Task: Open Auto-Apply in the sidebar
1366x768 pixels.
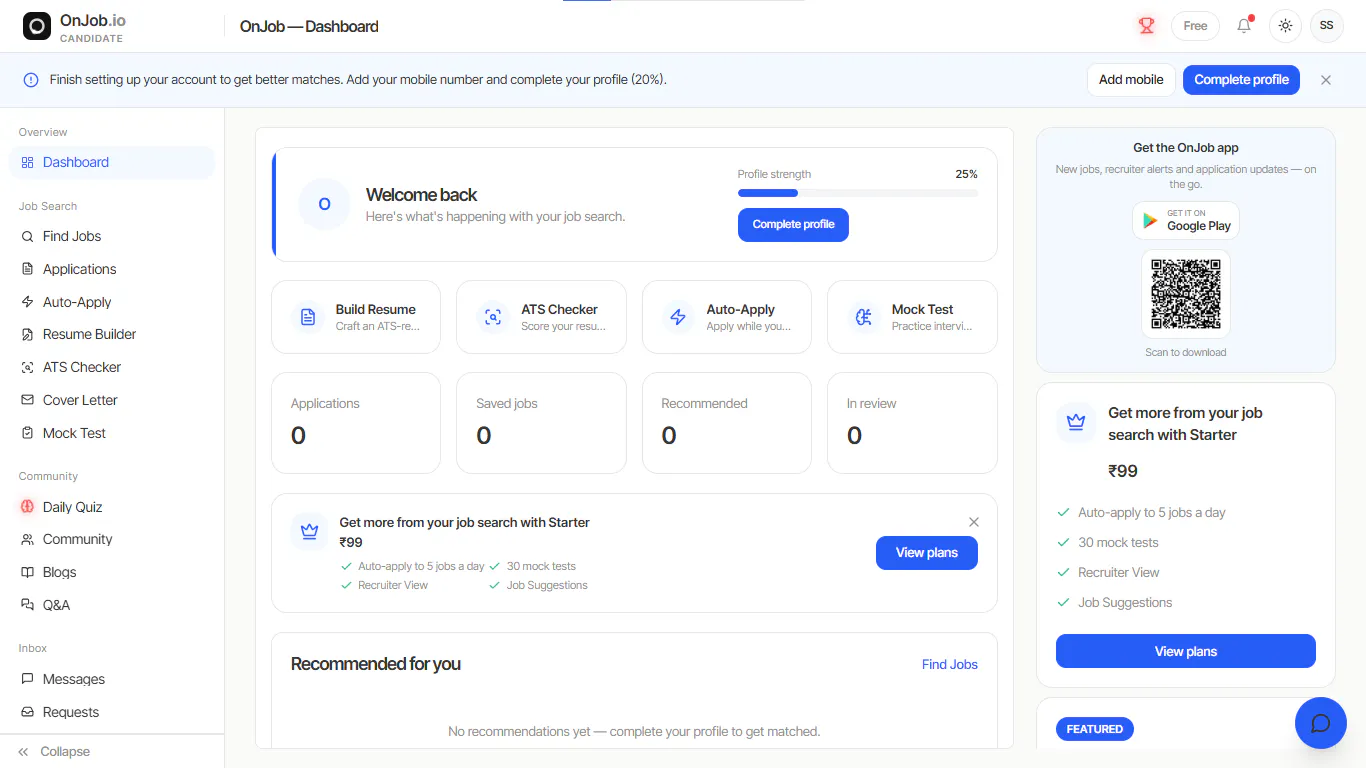Action: tap(112, 302)
